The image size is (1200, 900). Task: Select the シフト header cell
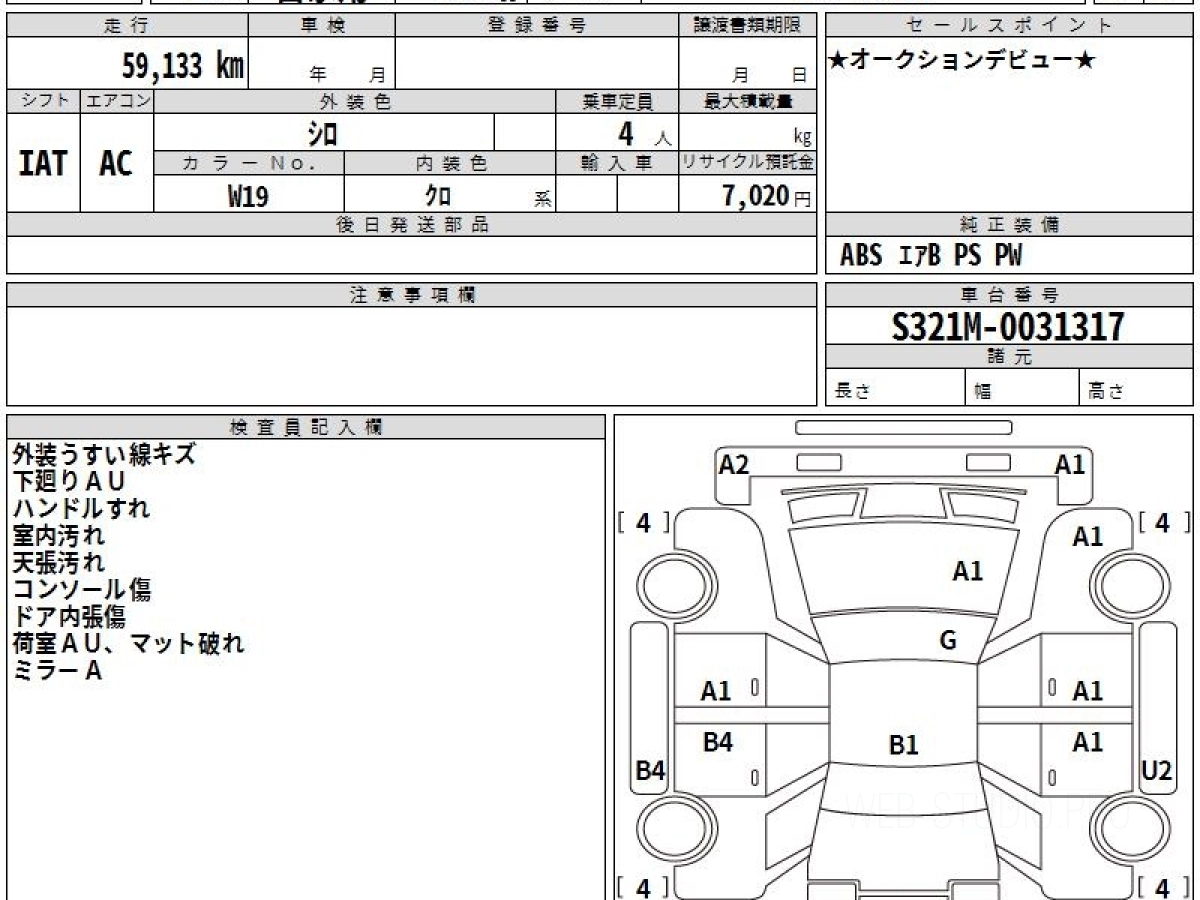[x=43, y=101]
